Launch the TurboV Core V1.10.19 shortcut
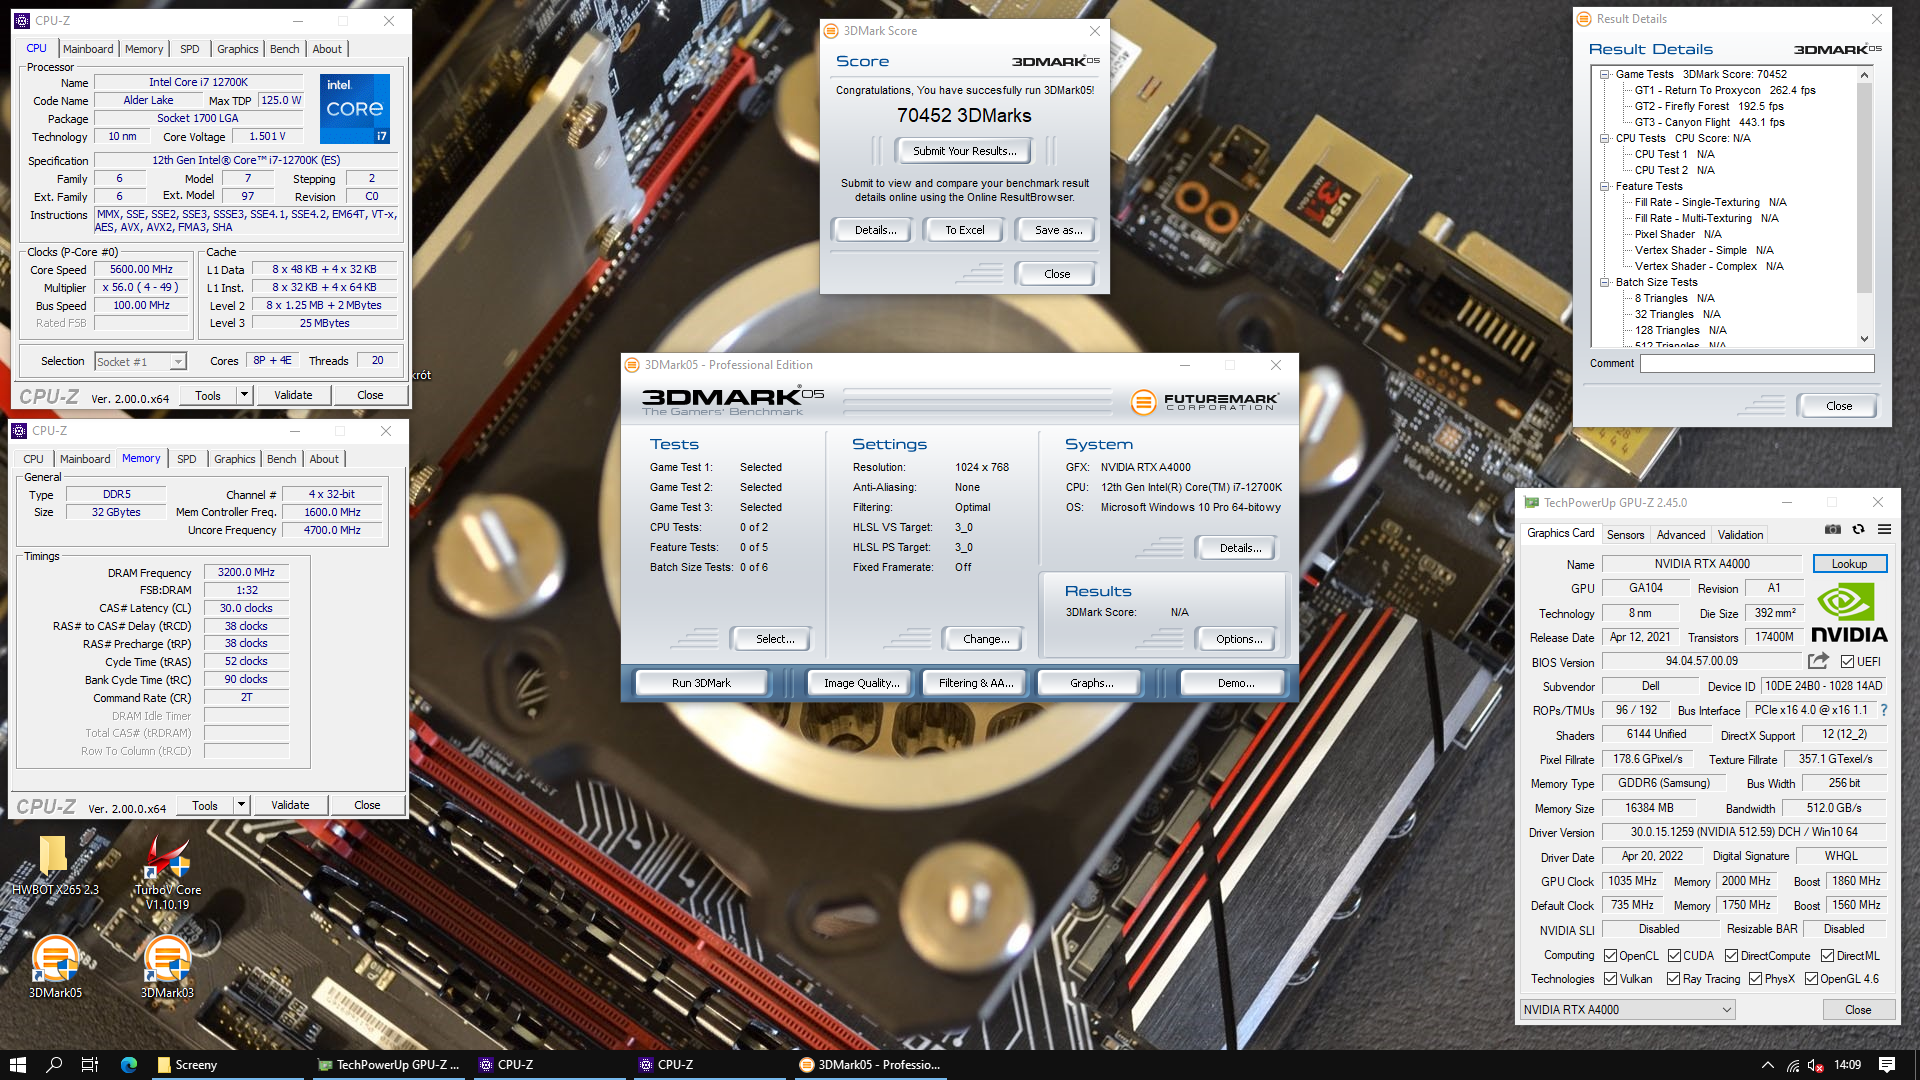The image size is (1920, 1080). pos(167,873)
